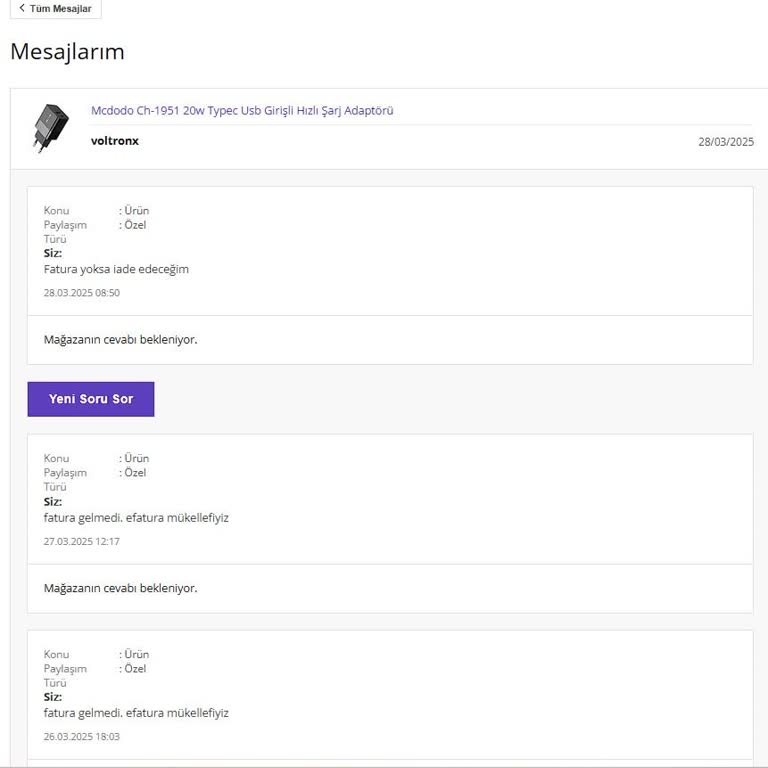Select the "fatura gelmedi" message dated 27.03.2025
Screen dimensions: 768x768
point(136,518)
